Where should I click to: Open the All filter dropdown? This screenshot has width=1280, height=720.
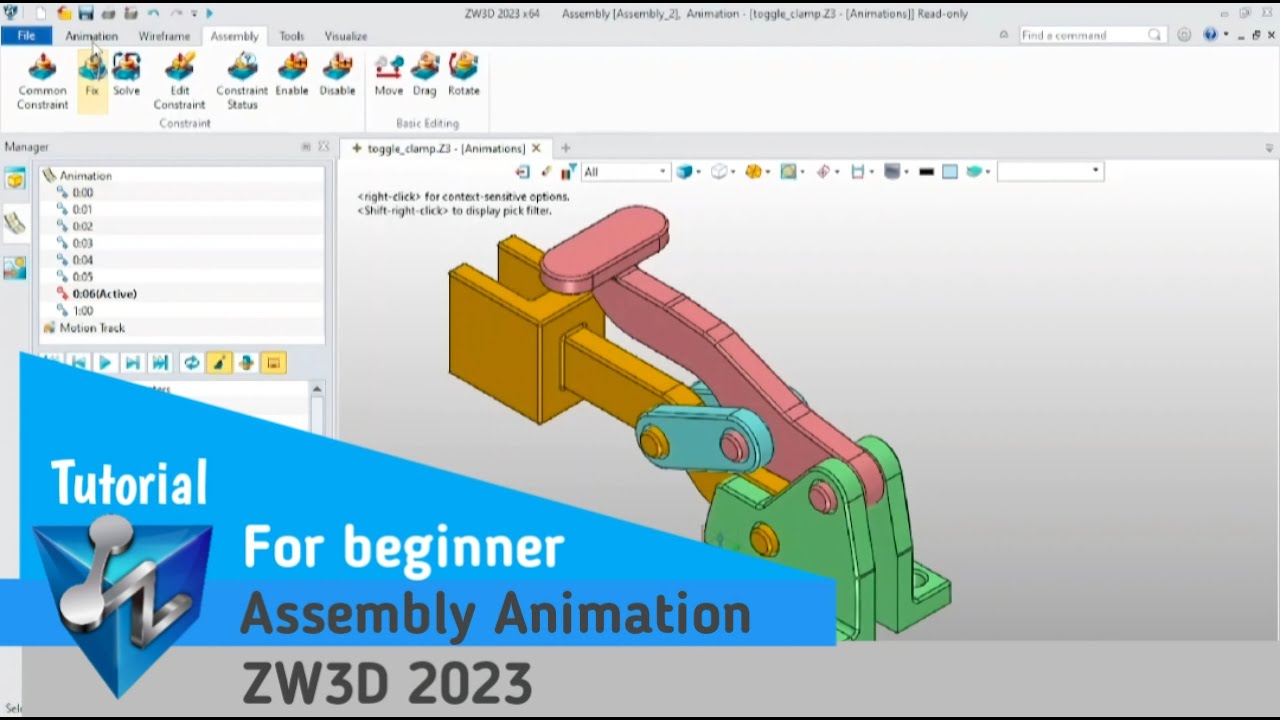(625, 172)
